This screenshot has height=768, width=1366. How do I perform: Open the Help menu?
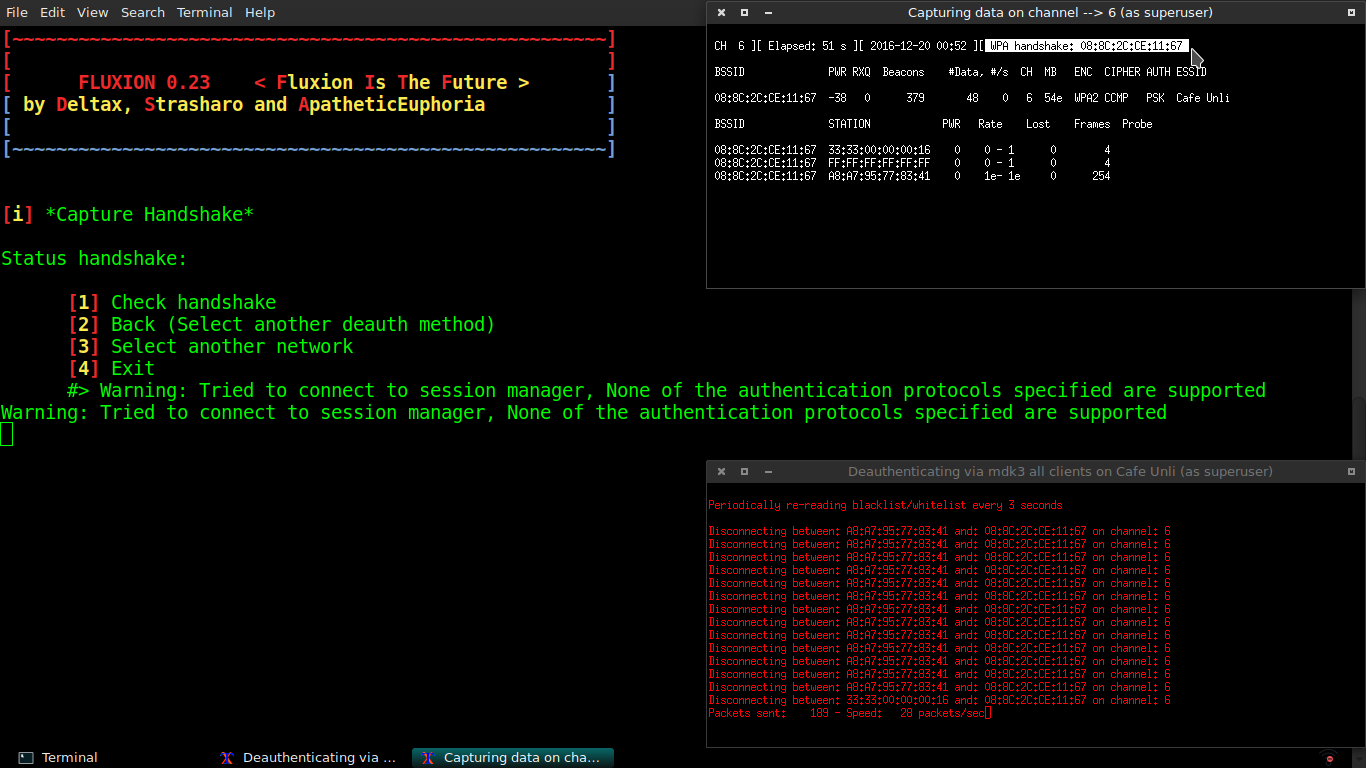260,13
